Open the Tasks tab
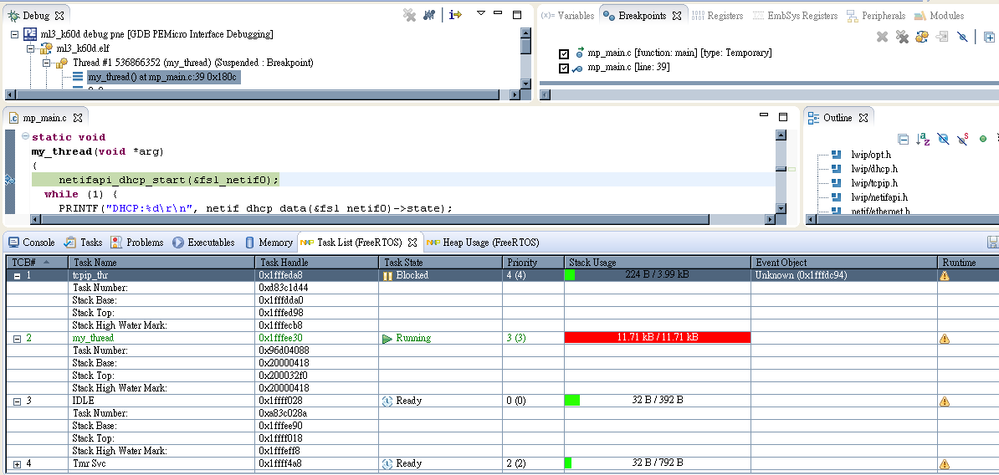The height and width of the screenshot is (475, 999). click(84, 243)
